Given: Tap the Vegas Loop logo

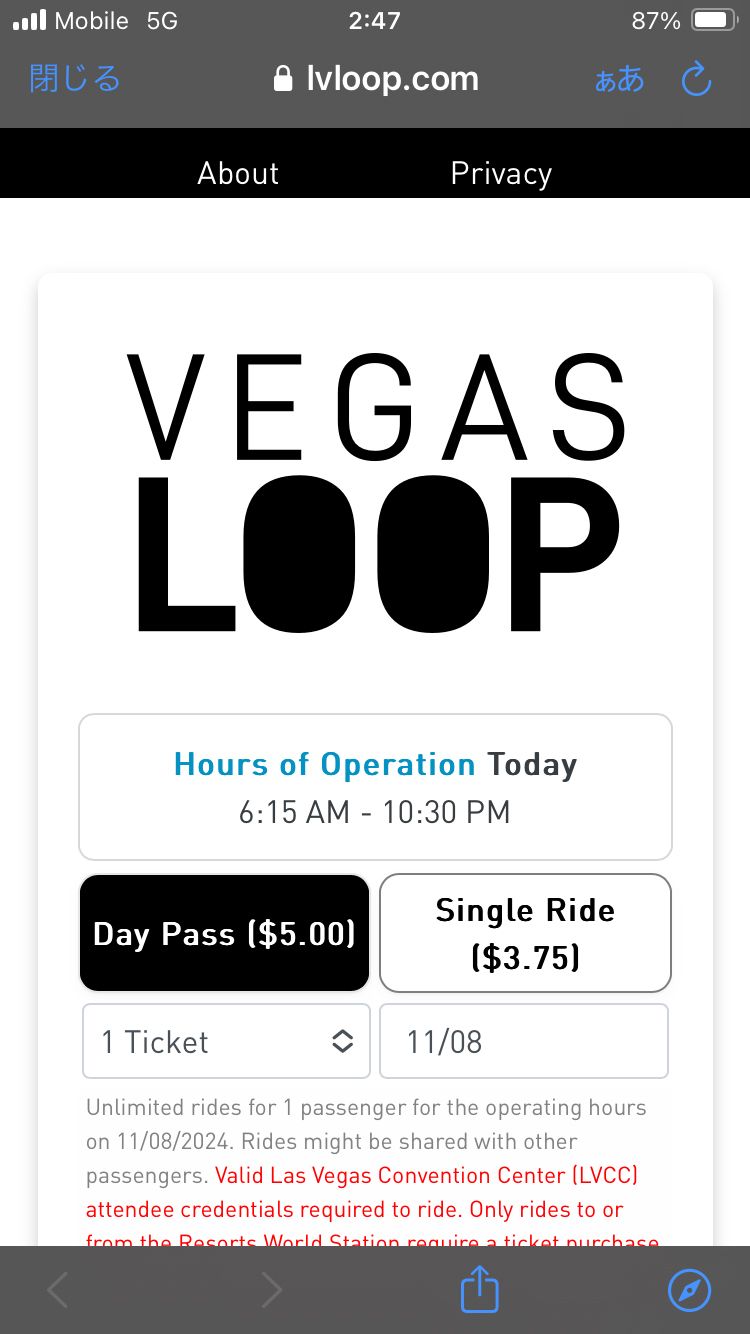Looking at the screenshot, I should pyautogui.click(x=375, y=494).
